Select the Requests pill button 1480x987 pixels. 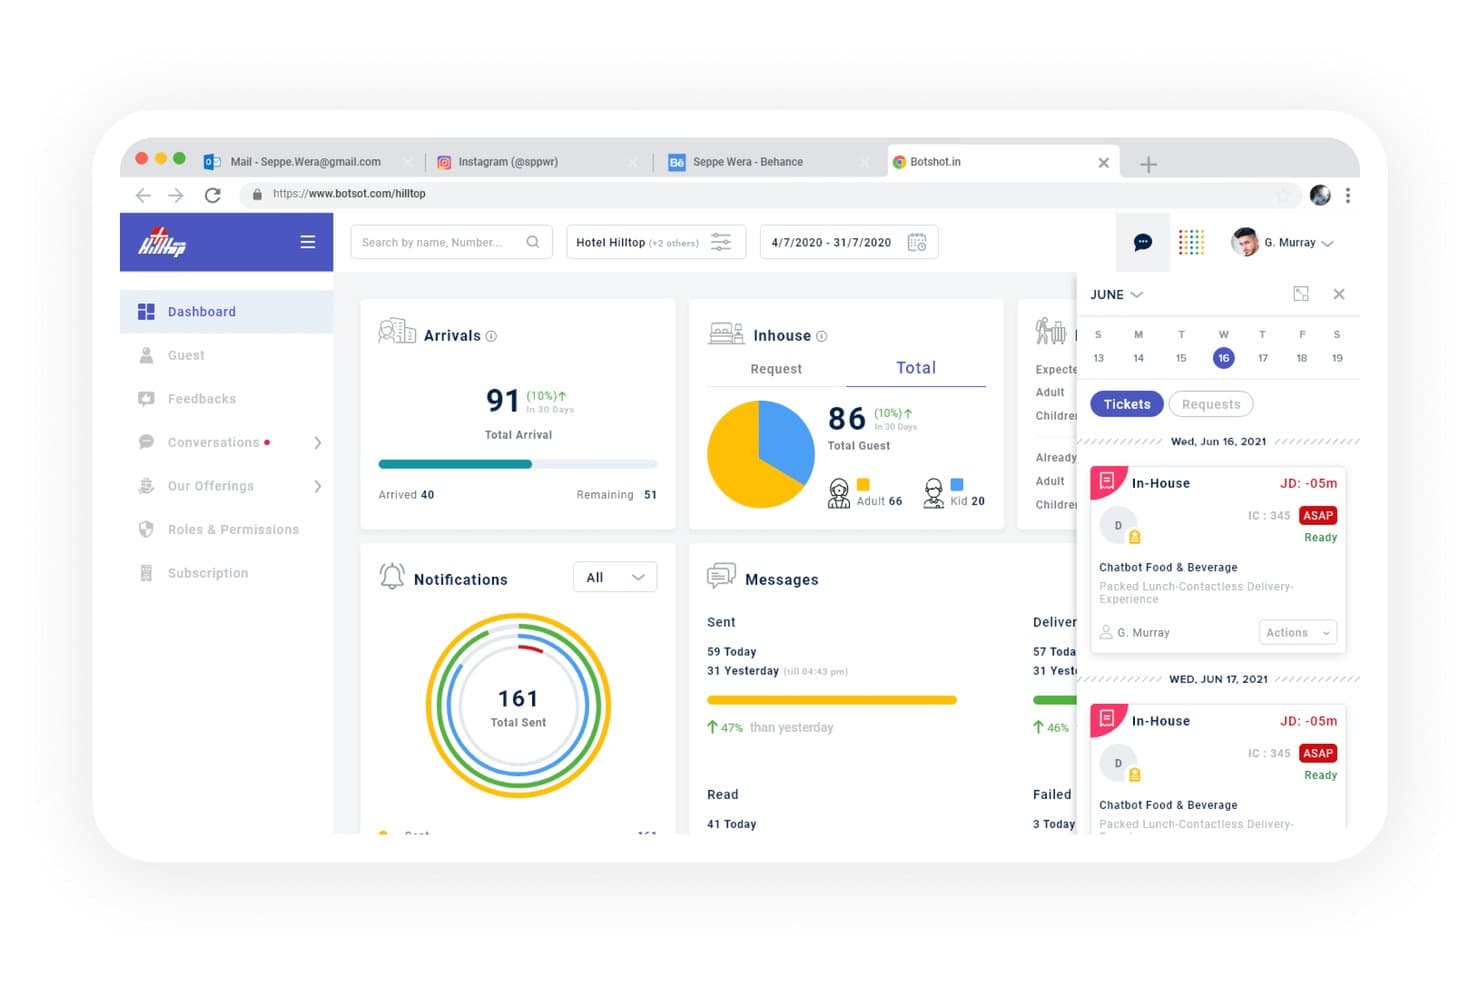click(1211, 404)
